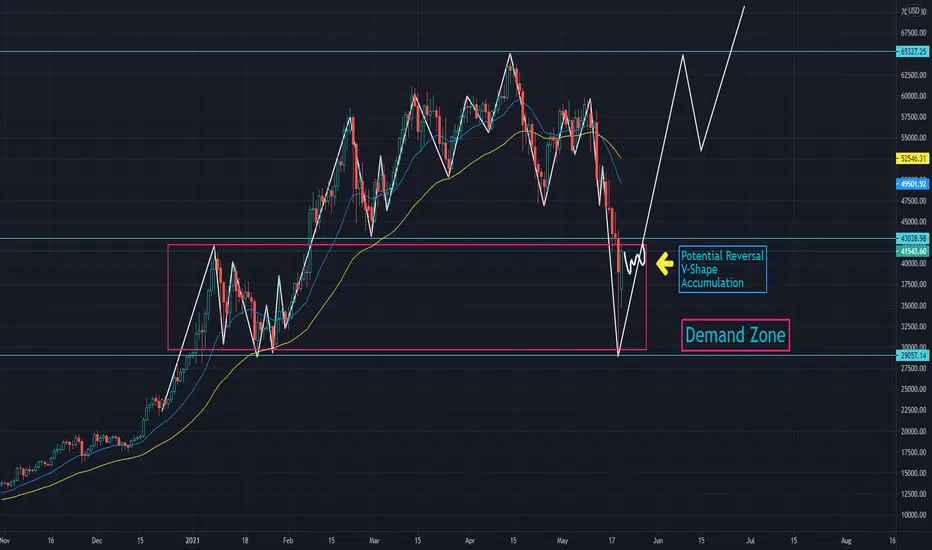The image size is (932, 550).
Task: Click the 37500.00 price axis value
Action: coord(913,284)
